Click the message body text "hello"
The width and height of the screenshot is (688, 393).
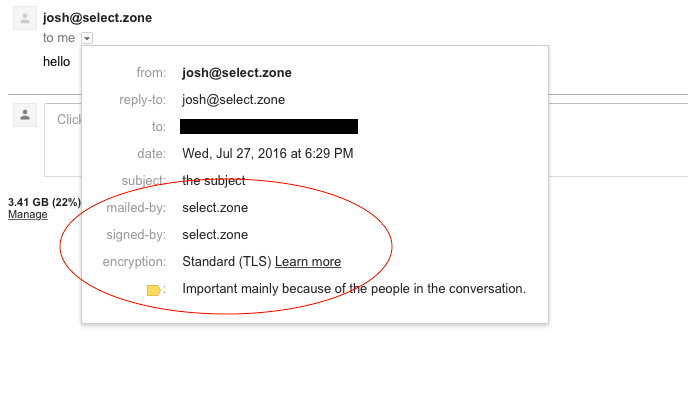57,61
